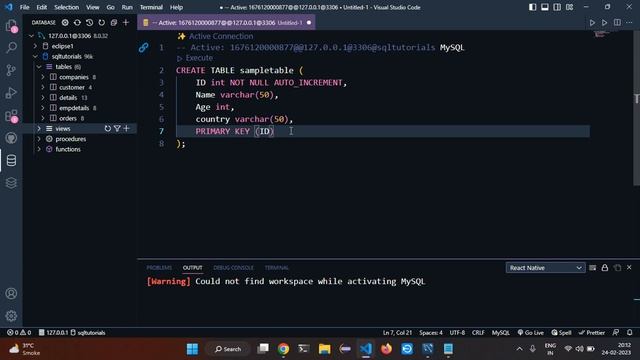Image resolution: width=640 pixels, height=360 pixels.
Task: Switch to the Debug Console tab
Action: pyautogui.click(x=233, y=268)
